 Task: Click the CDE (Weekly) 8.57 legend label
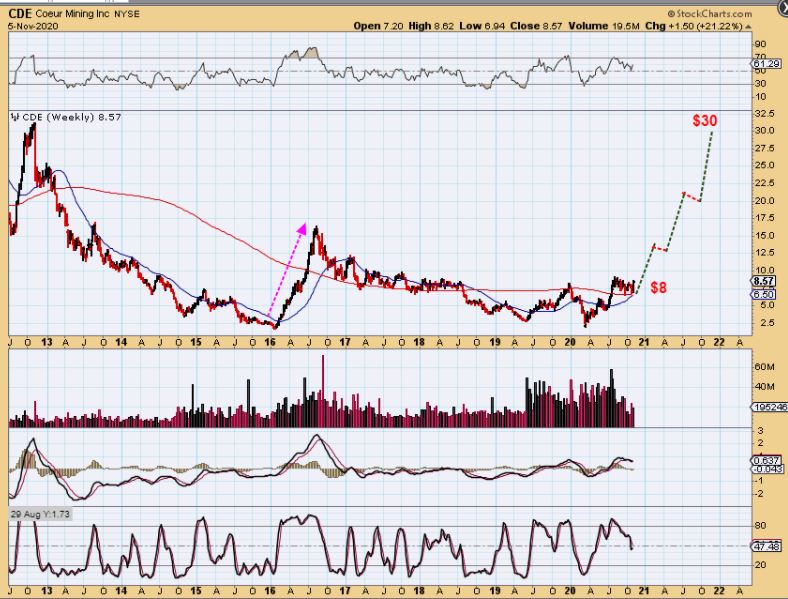(x=72, y=117)
